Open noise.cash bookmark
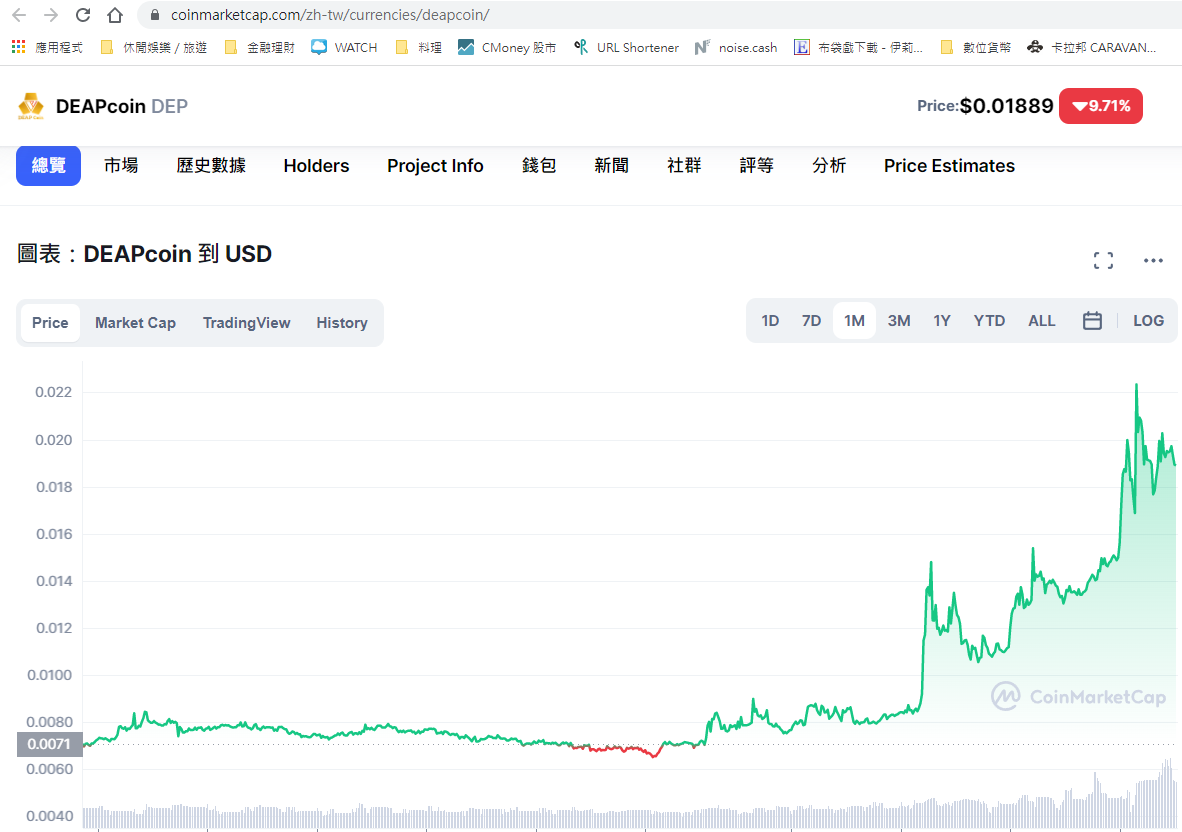Viewport: 1182px width, 832px height. pyautogui.click(x=736, y=47)
